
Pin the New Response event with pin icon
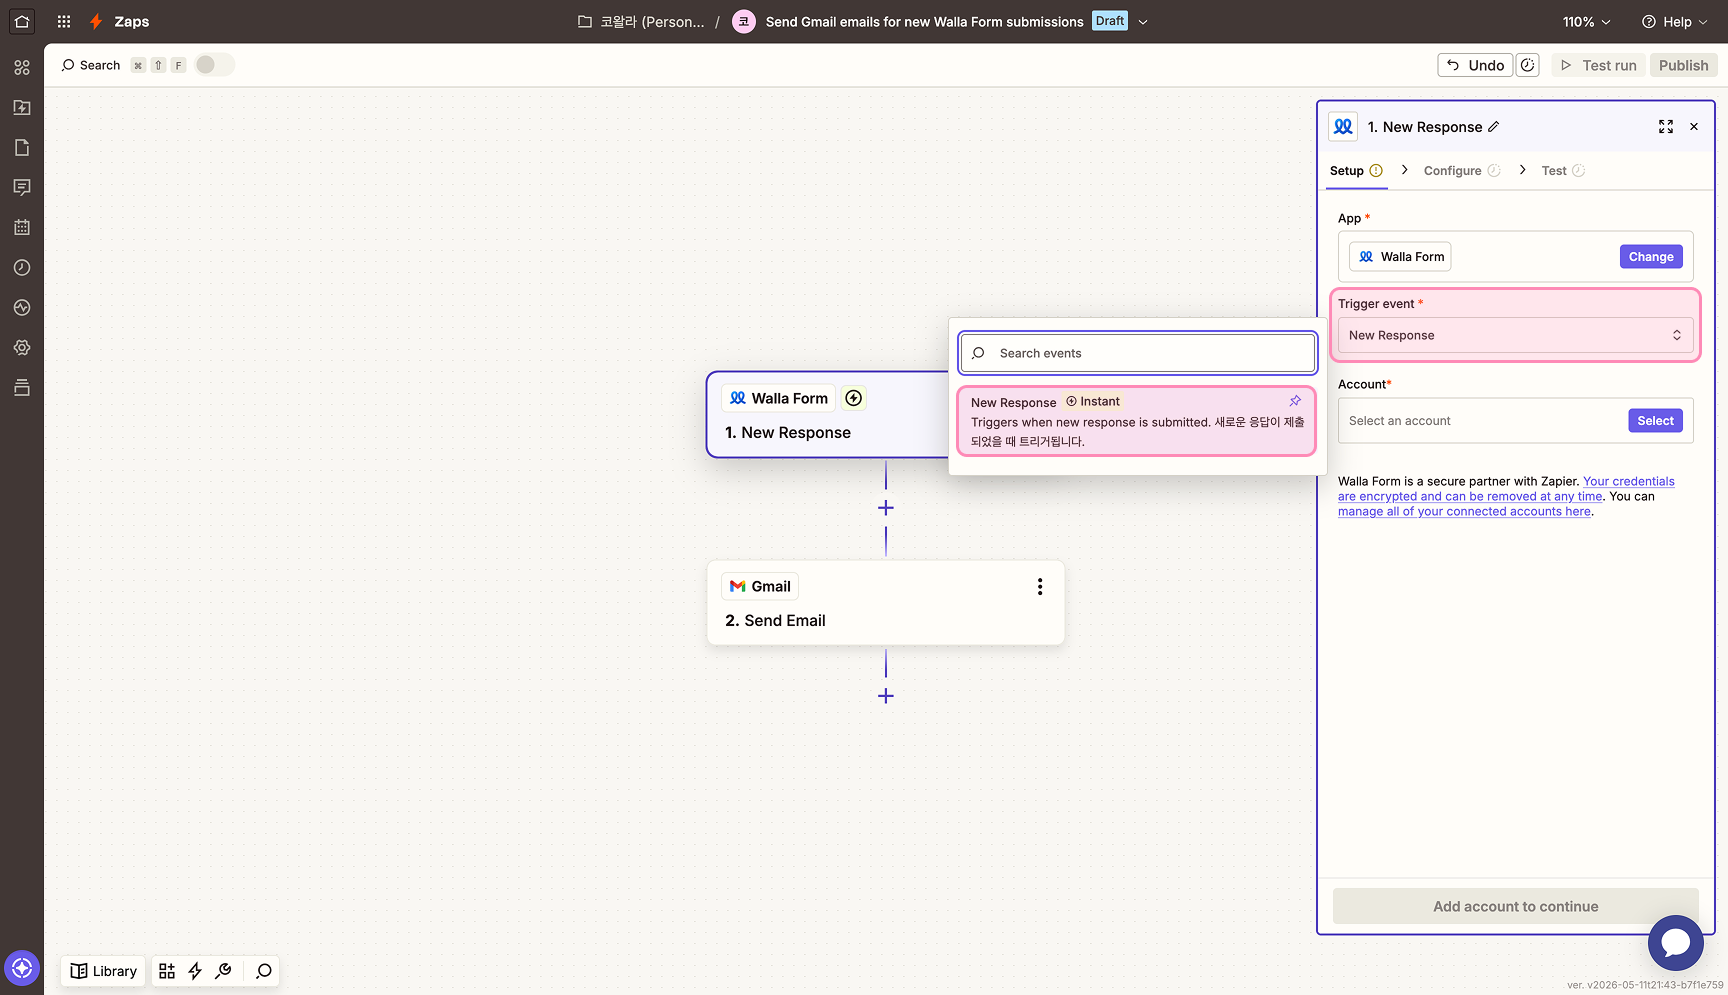click(1295, 401)
